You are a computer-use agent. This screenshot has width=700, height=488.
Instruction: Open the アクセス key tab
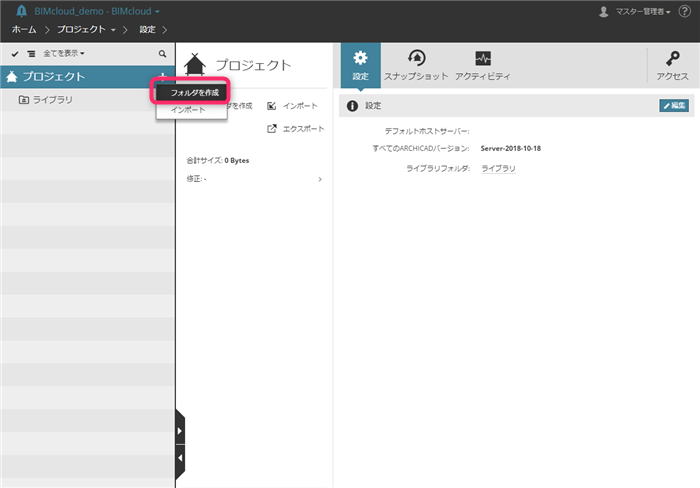tap(672, 65)
